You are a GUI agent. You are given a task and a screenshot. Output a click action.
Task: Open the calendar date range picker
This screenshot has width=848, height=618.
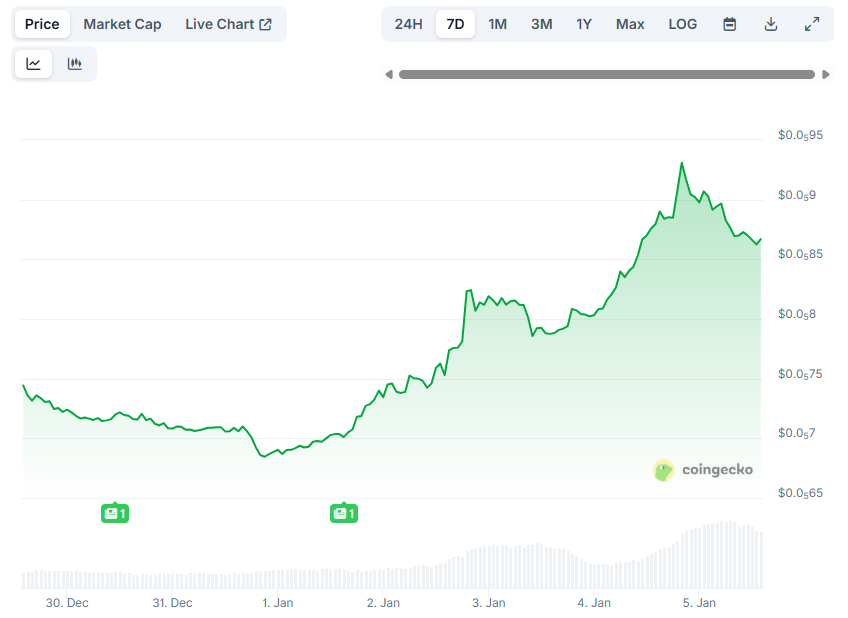[x=729, y=23]
